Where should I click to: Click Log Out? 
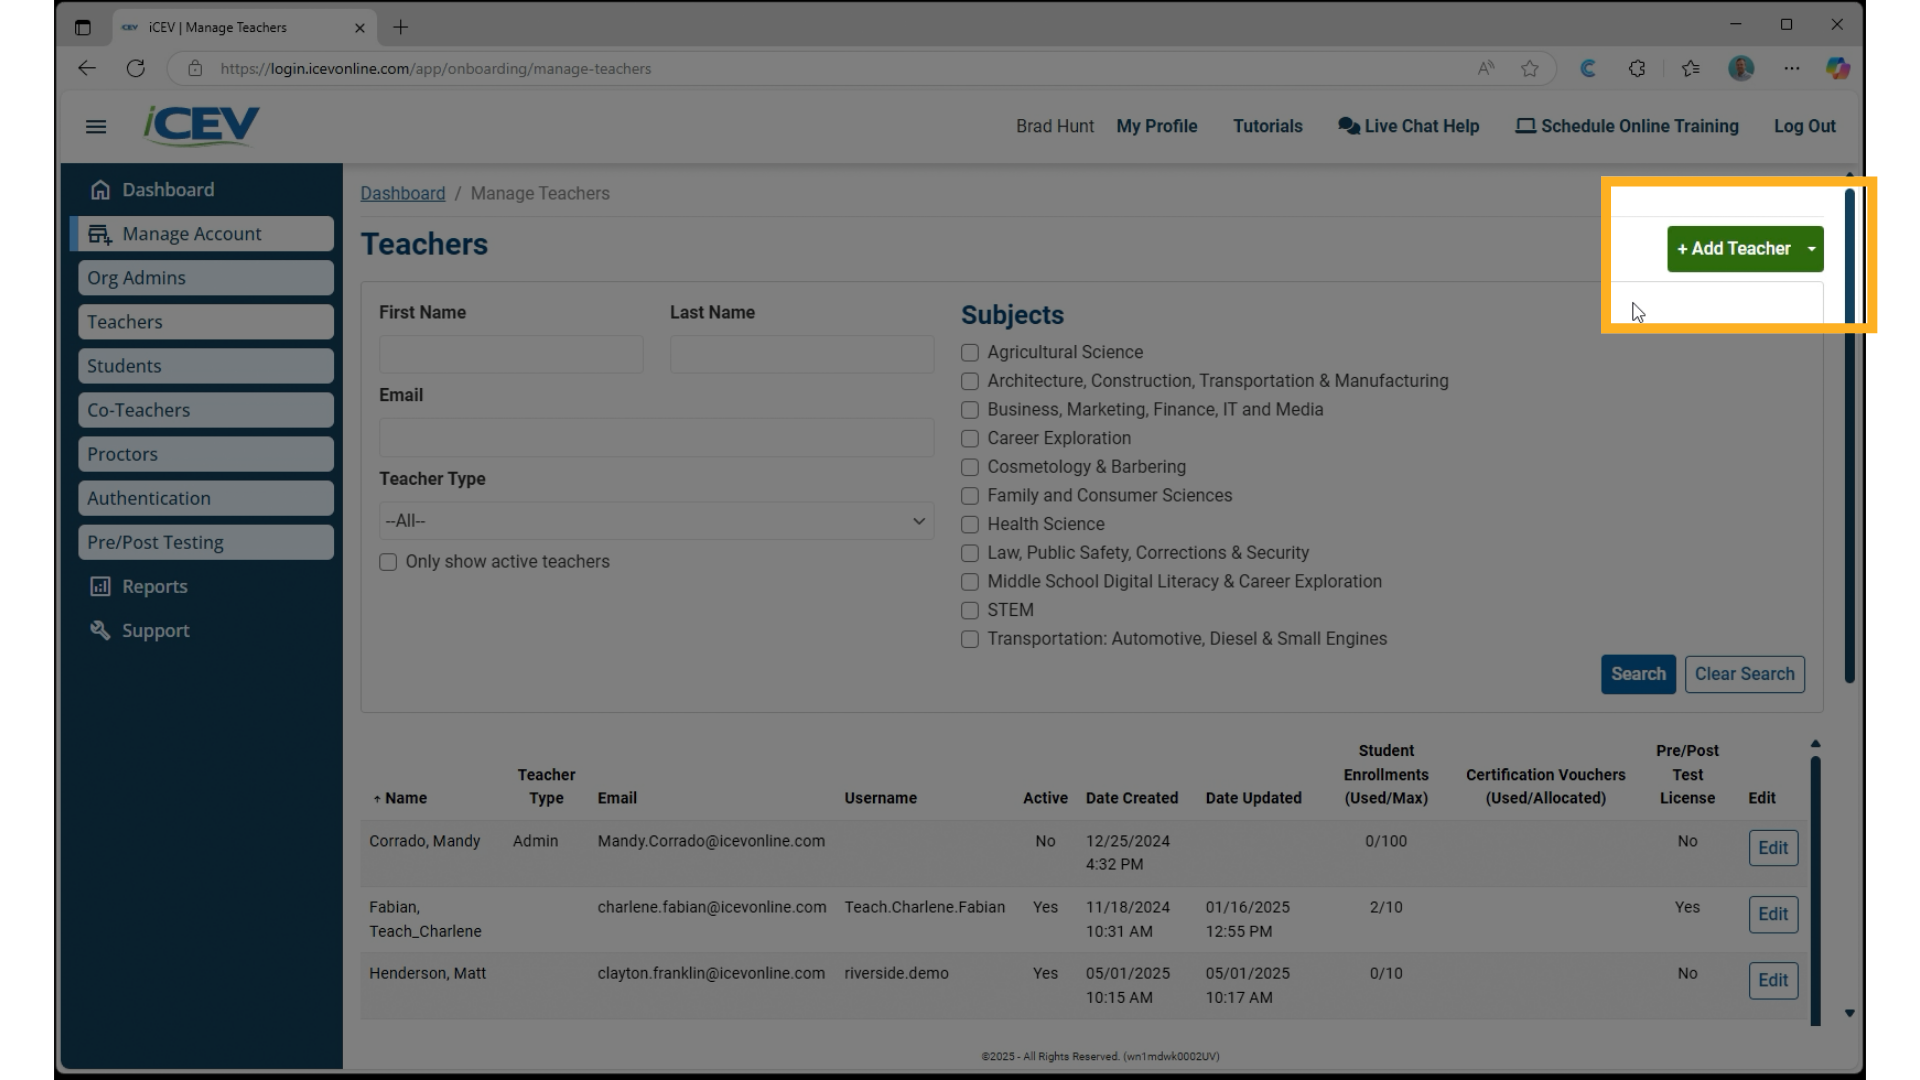click(1805, 126)
